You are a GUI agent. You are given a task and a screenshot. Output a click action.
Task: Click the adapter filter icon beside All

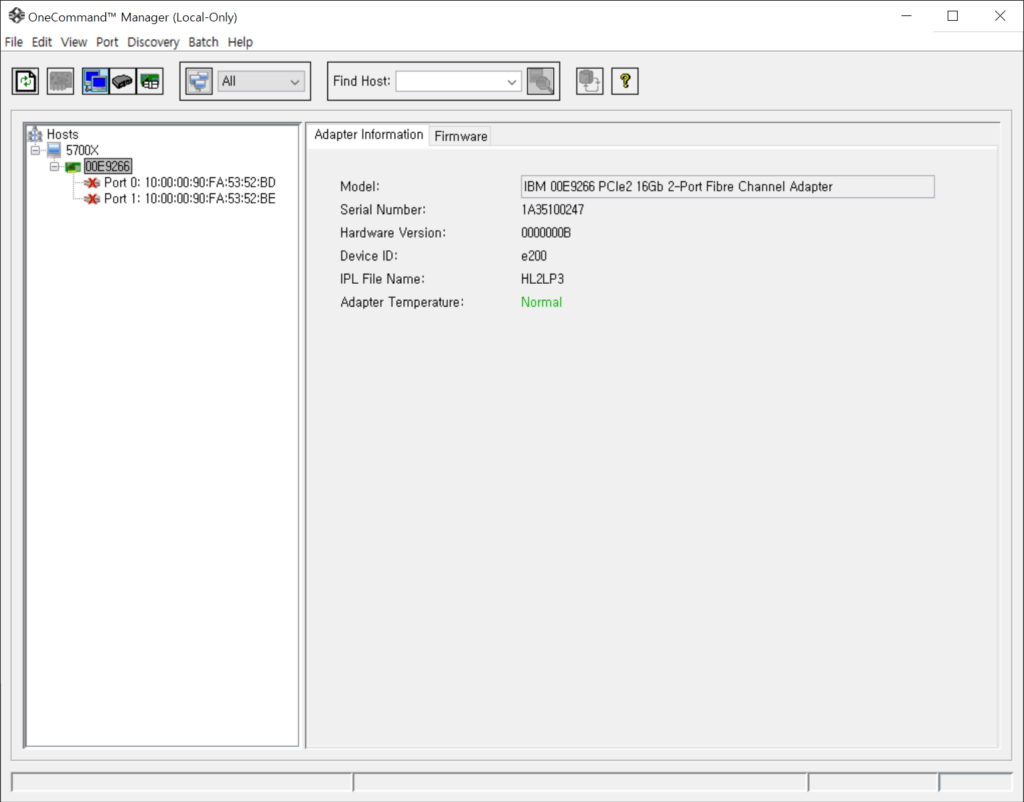(199, 81)
